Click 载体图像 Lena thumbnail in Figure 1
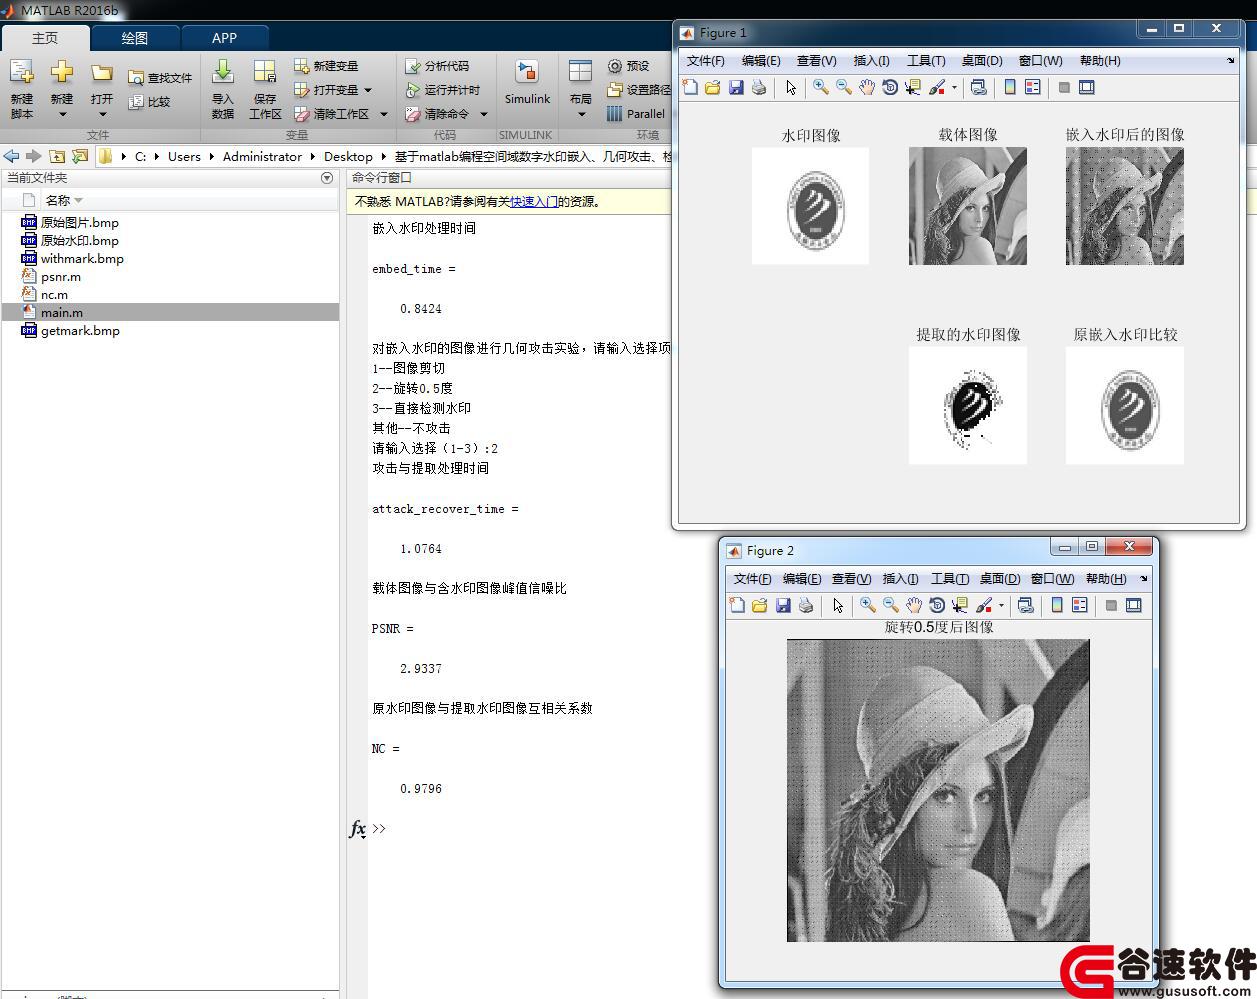This screenshot has height=999, width=1257. pyautogui.click(x=968, y=206)
